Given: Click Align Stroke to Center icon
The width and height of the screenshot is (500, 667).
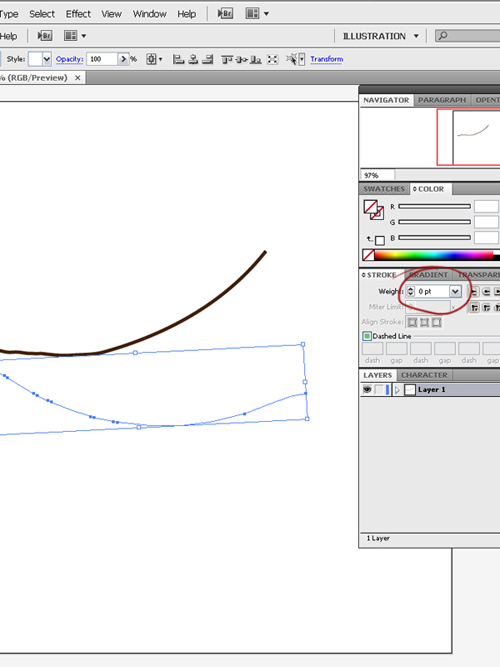Looking at the screenshot, I should pyautogui.click(x=412, y=322).
